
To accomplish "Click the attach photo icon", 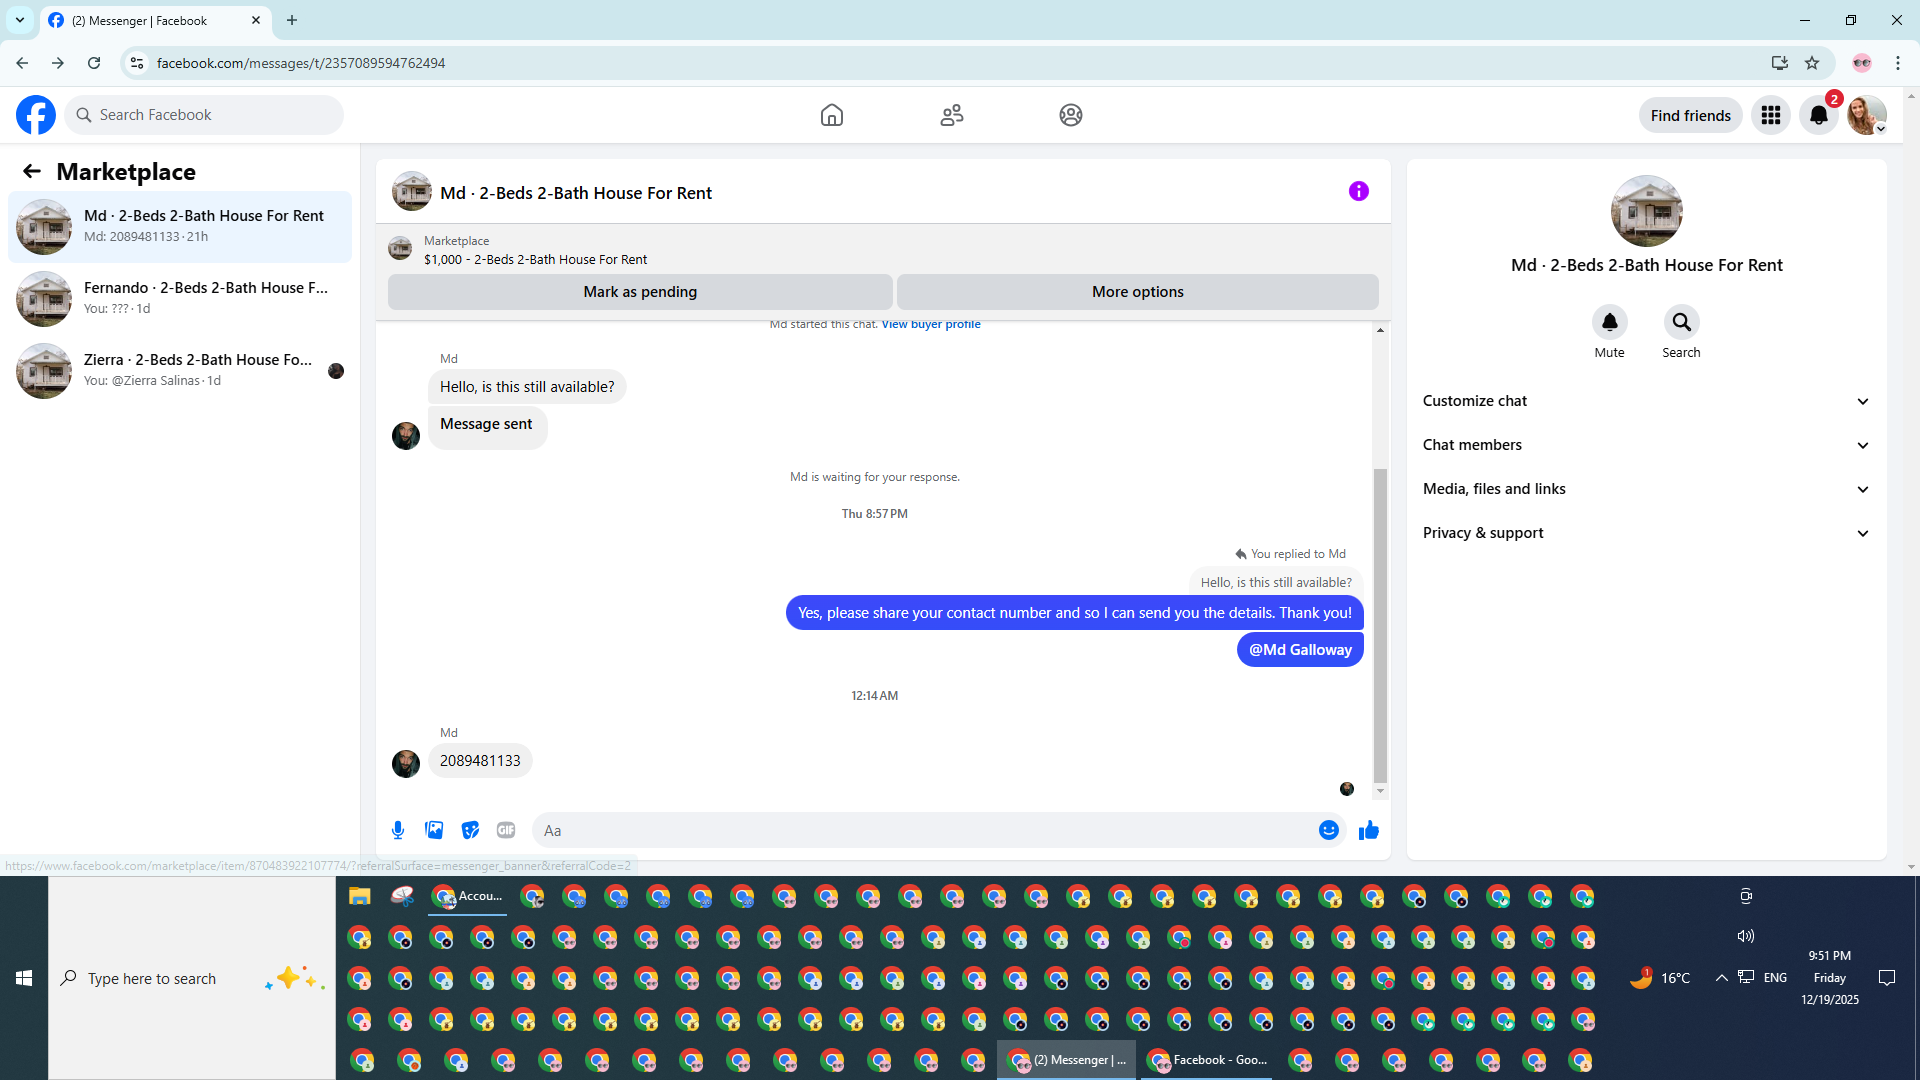I will 434,830.
